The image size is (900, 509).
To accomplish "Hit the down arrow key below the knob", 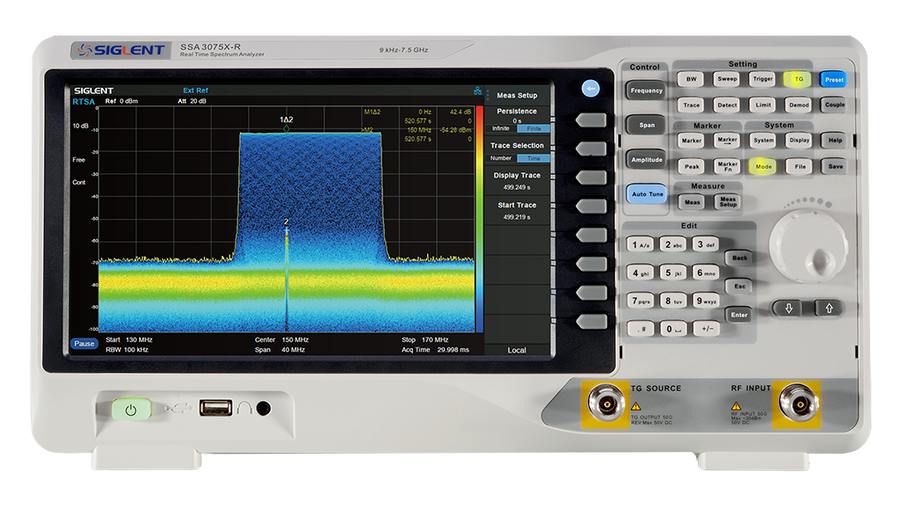I will [x=789, y=308].
